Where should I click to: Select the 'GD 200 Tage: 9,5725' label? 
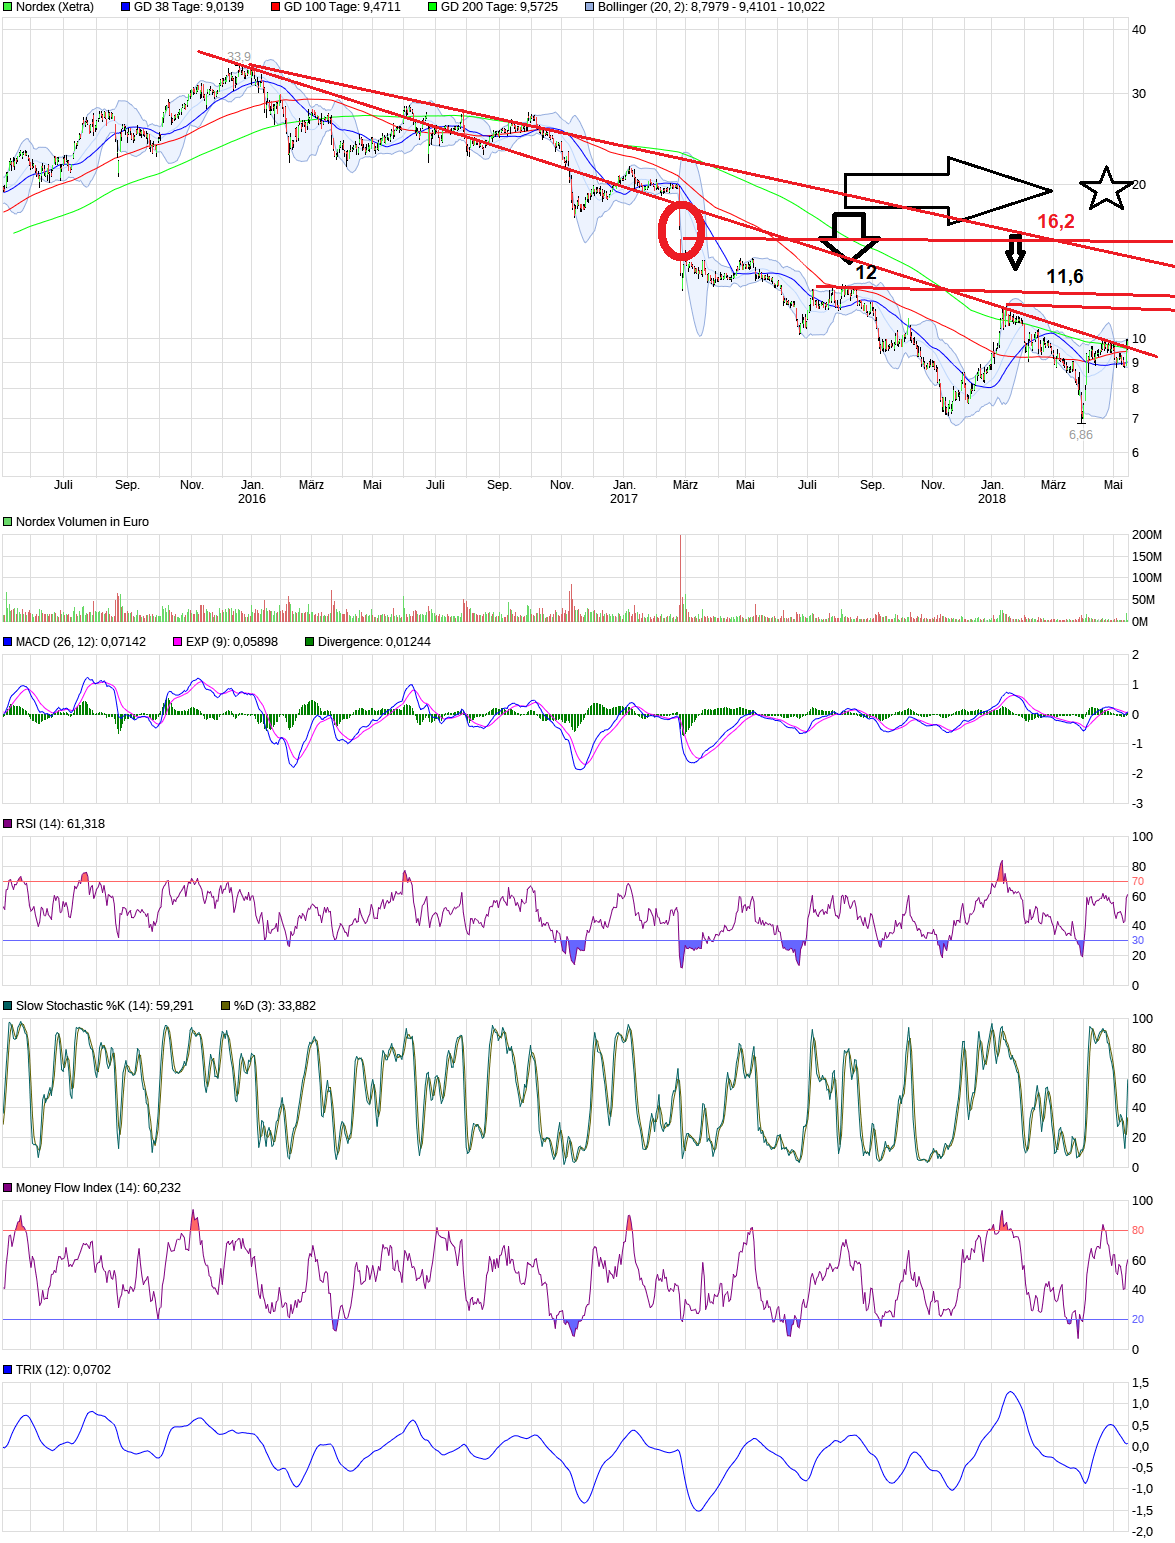499,7
